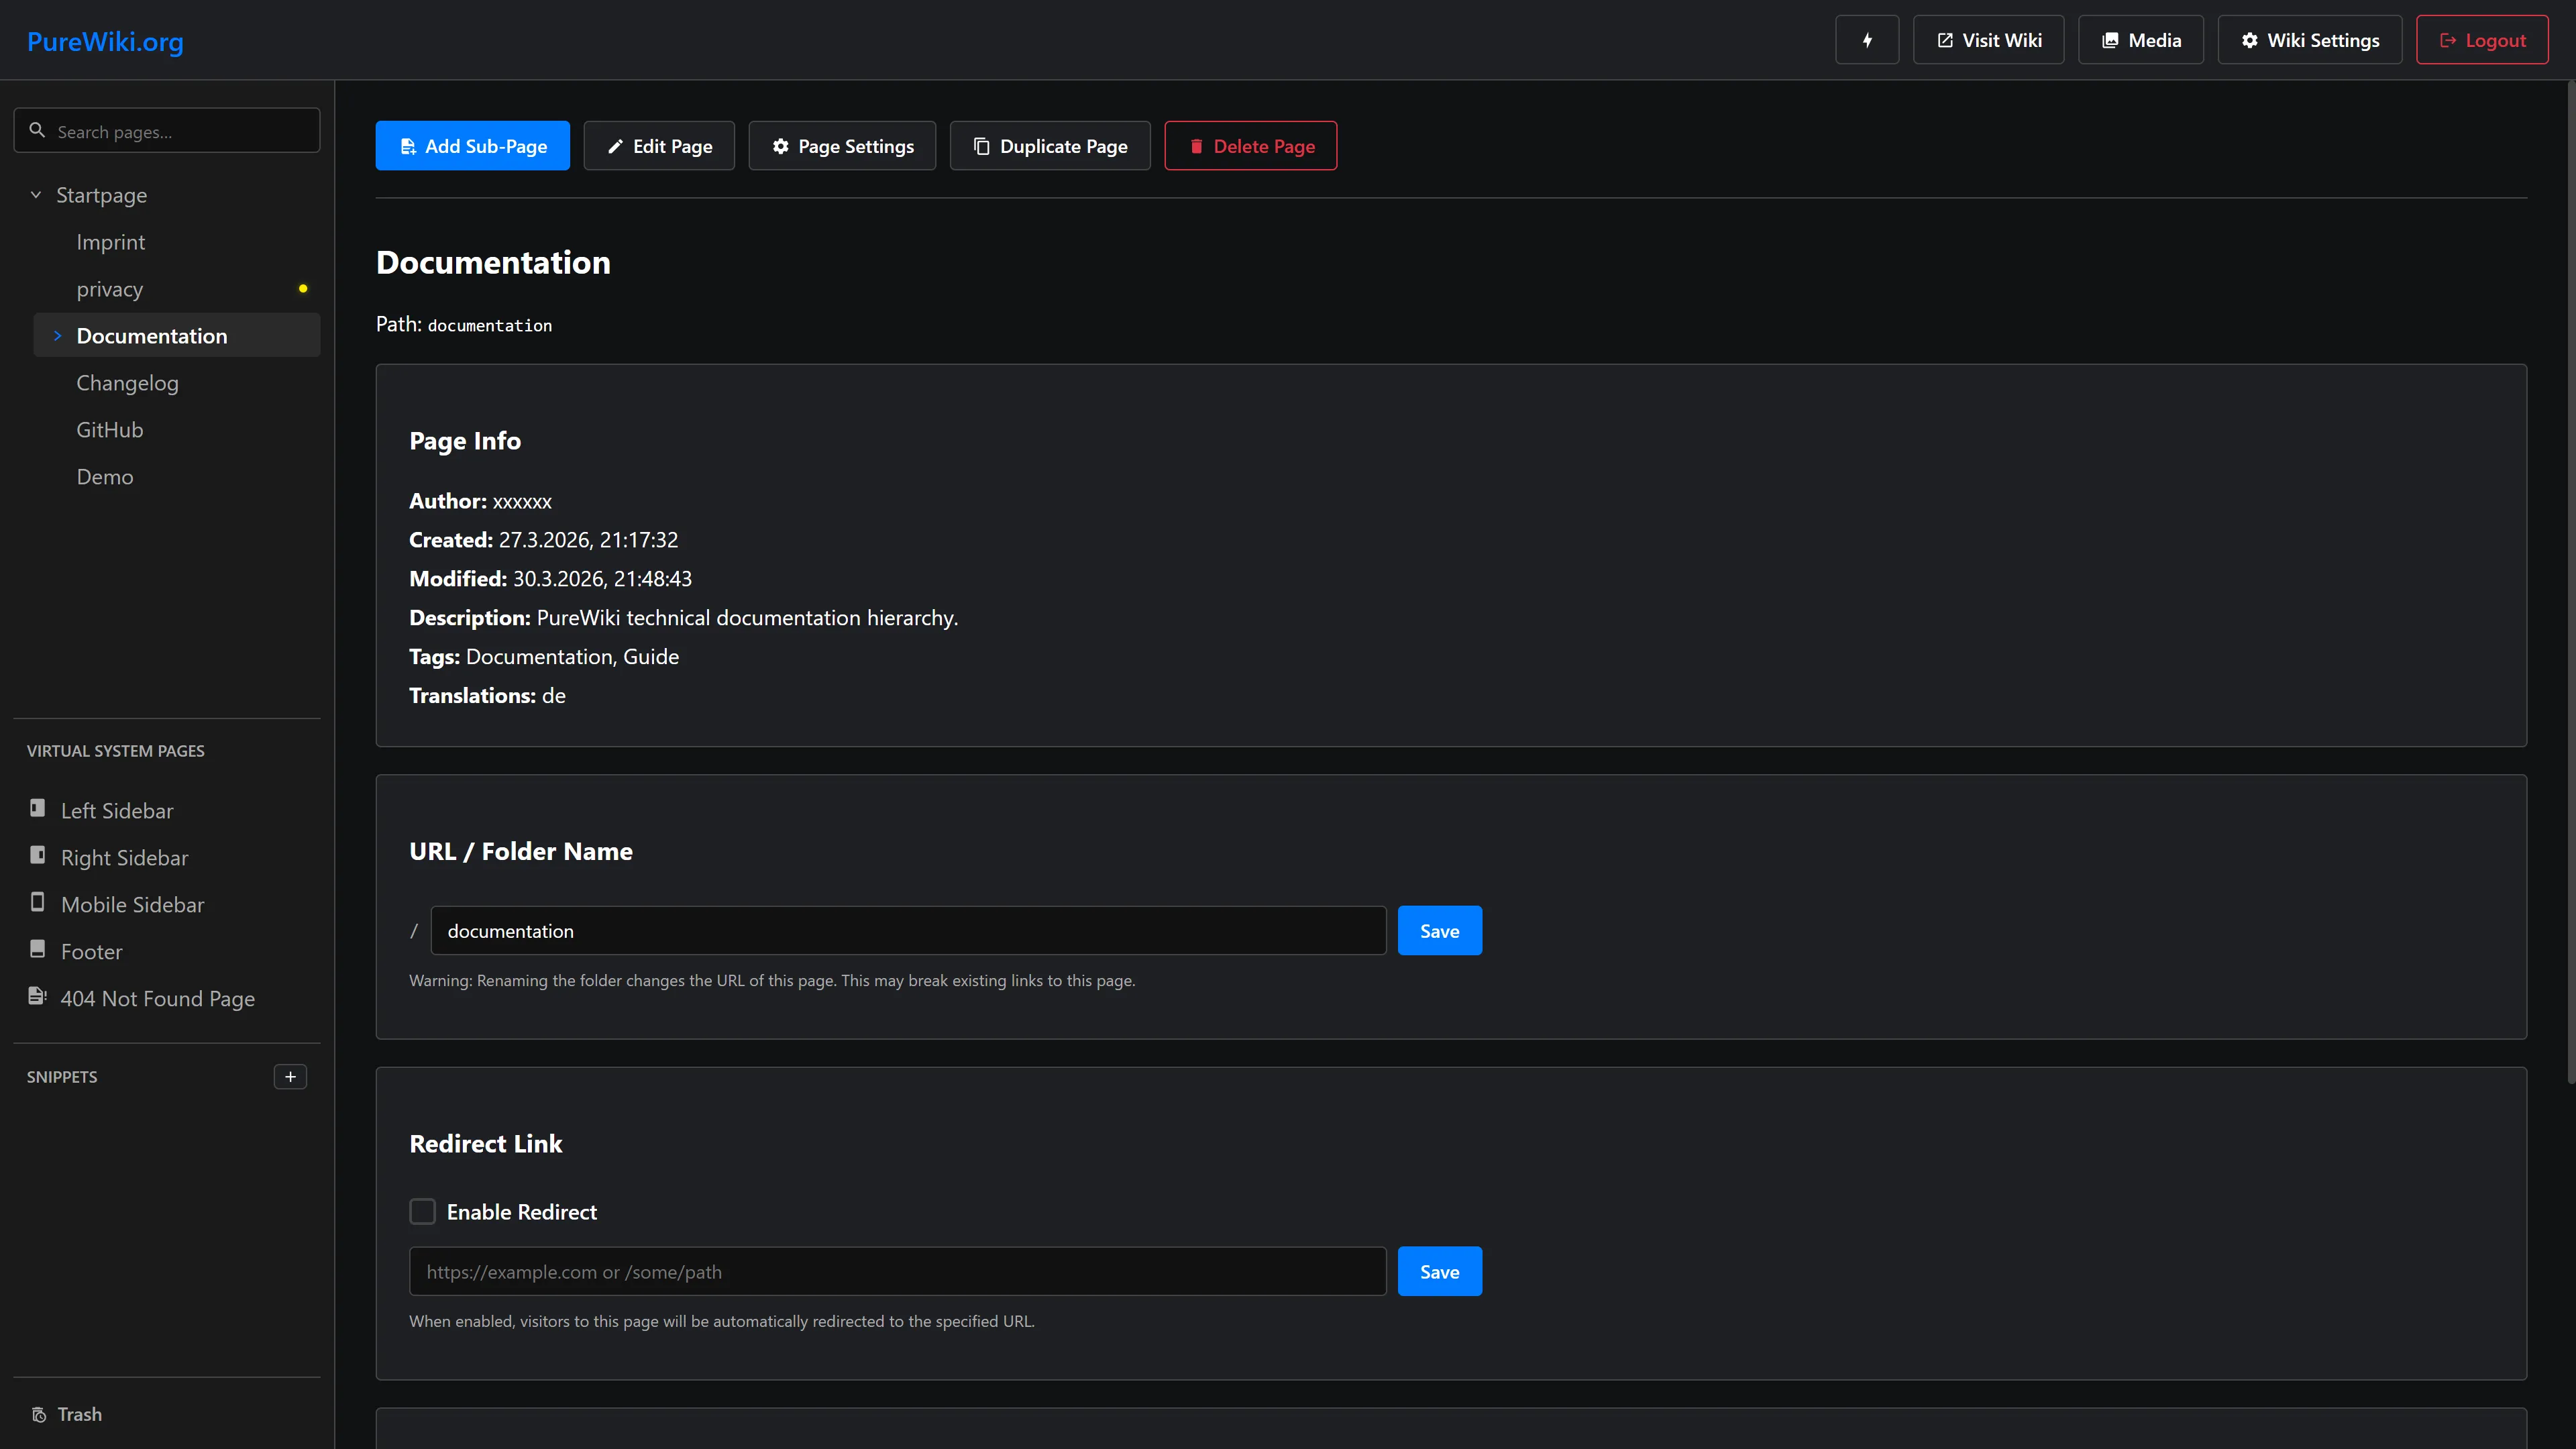
Task: Click the Footer page icon
Action: point(37,949)
